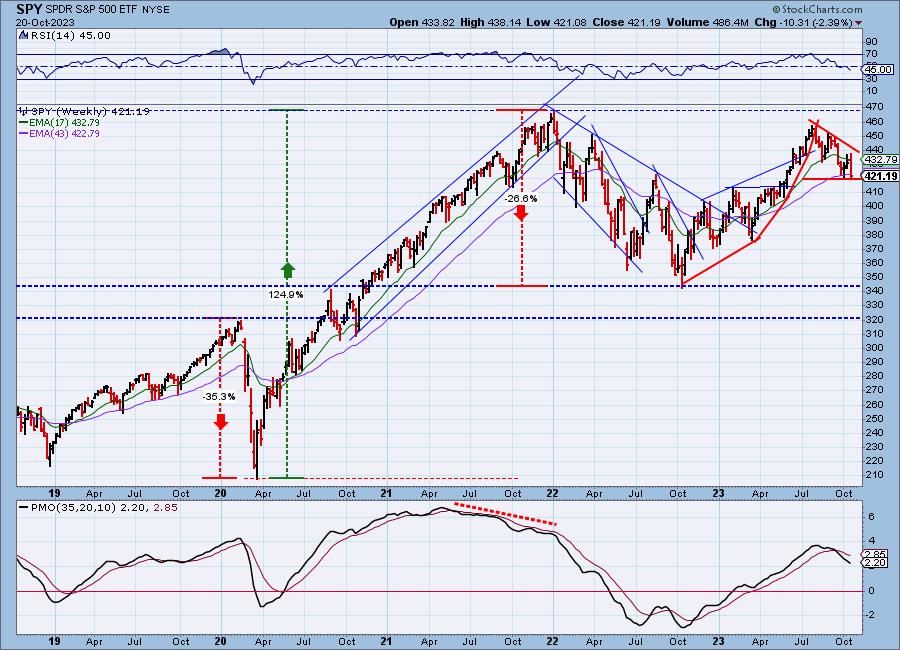
Task: Click the 432.79 EMA tag on price axis
Action: (880, 159)
